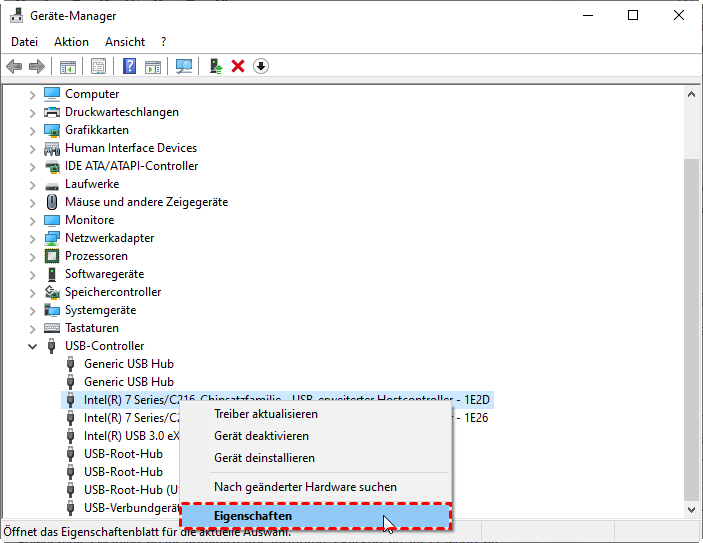Click the scrollbar down arrow
This screenshot has height=543, width=703.
pos(691,510)
